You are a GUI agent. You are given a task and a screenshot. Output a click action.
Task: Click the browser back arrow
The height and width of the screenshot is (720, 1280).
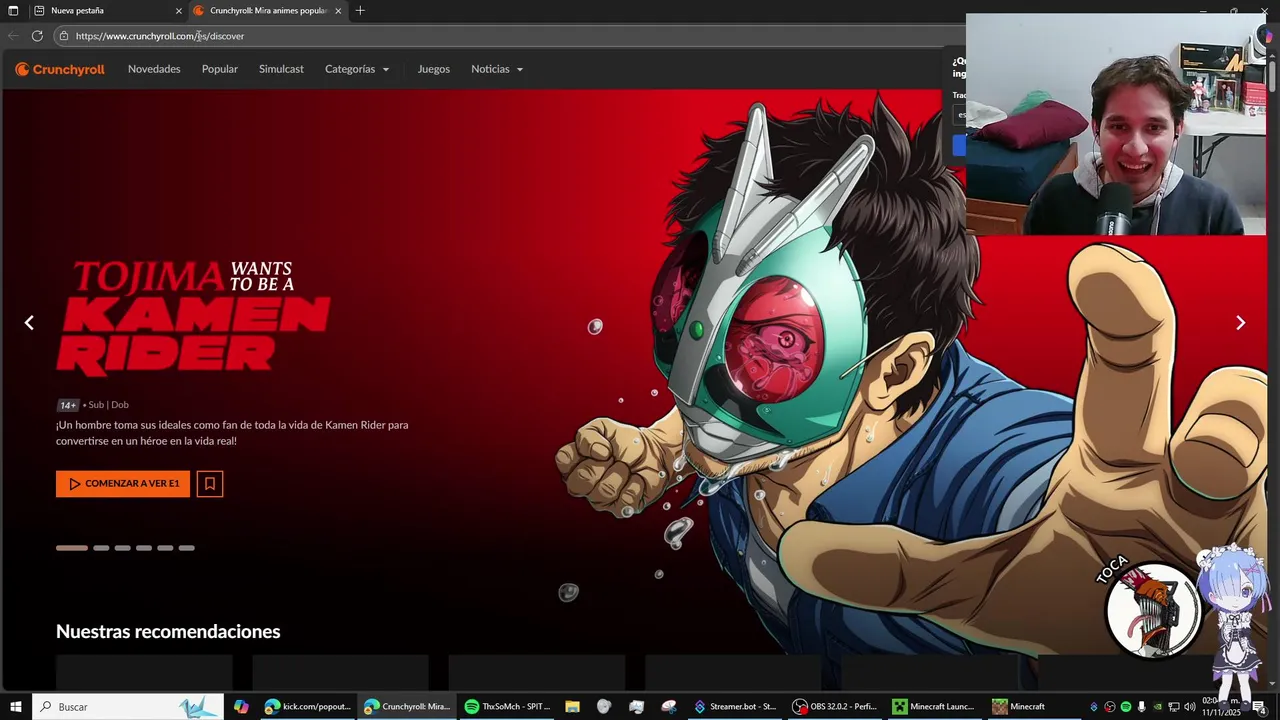tap(13, 36)
